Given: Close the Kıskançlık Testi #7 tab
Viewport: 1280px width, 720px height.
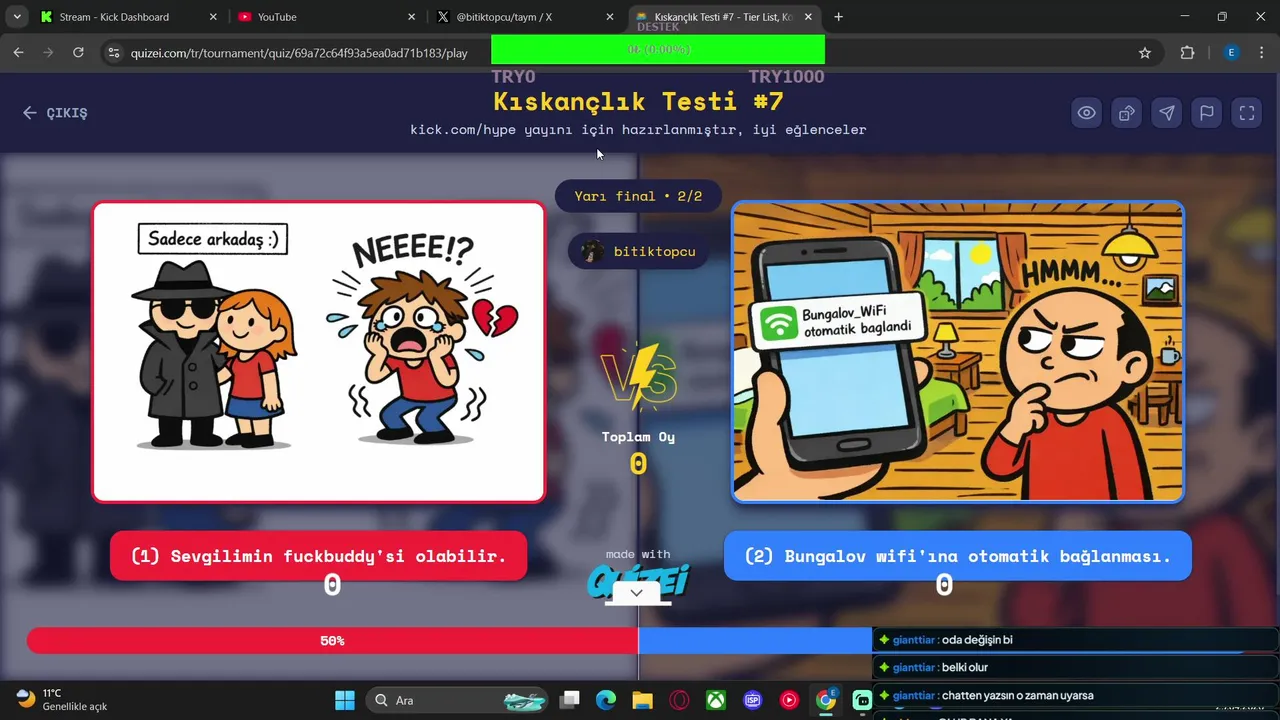Looking at the screenshot, I should coord(808,17).
